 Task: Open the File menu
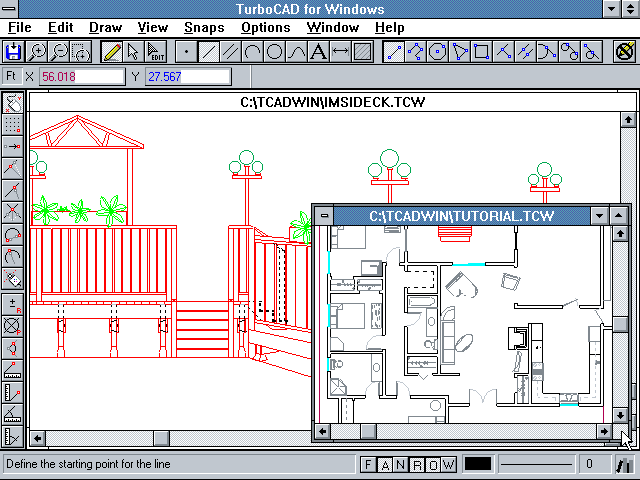[20, 27]
